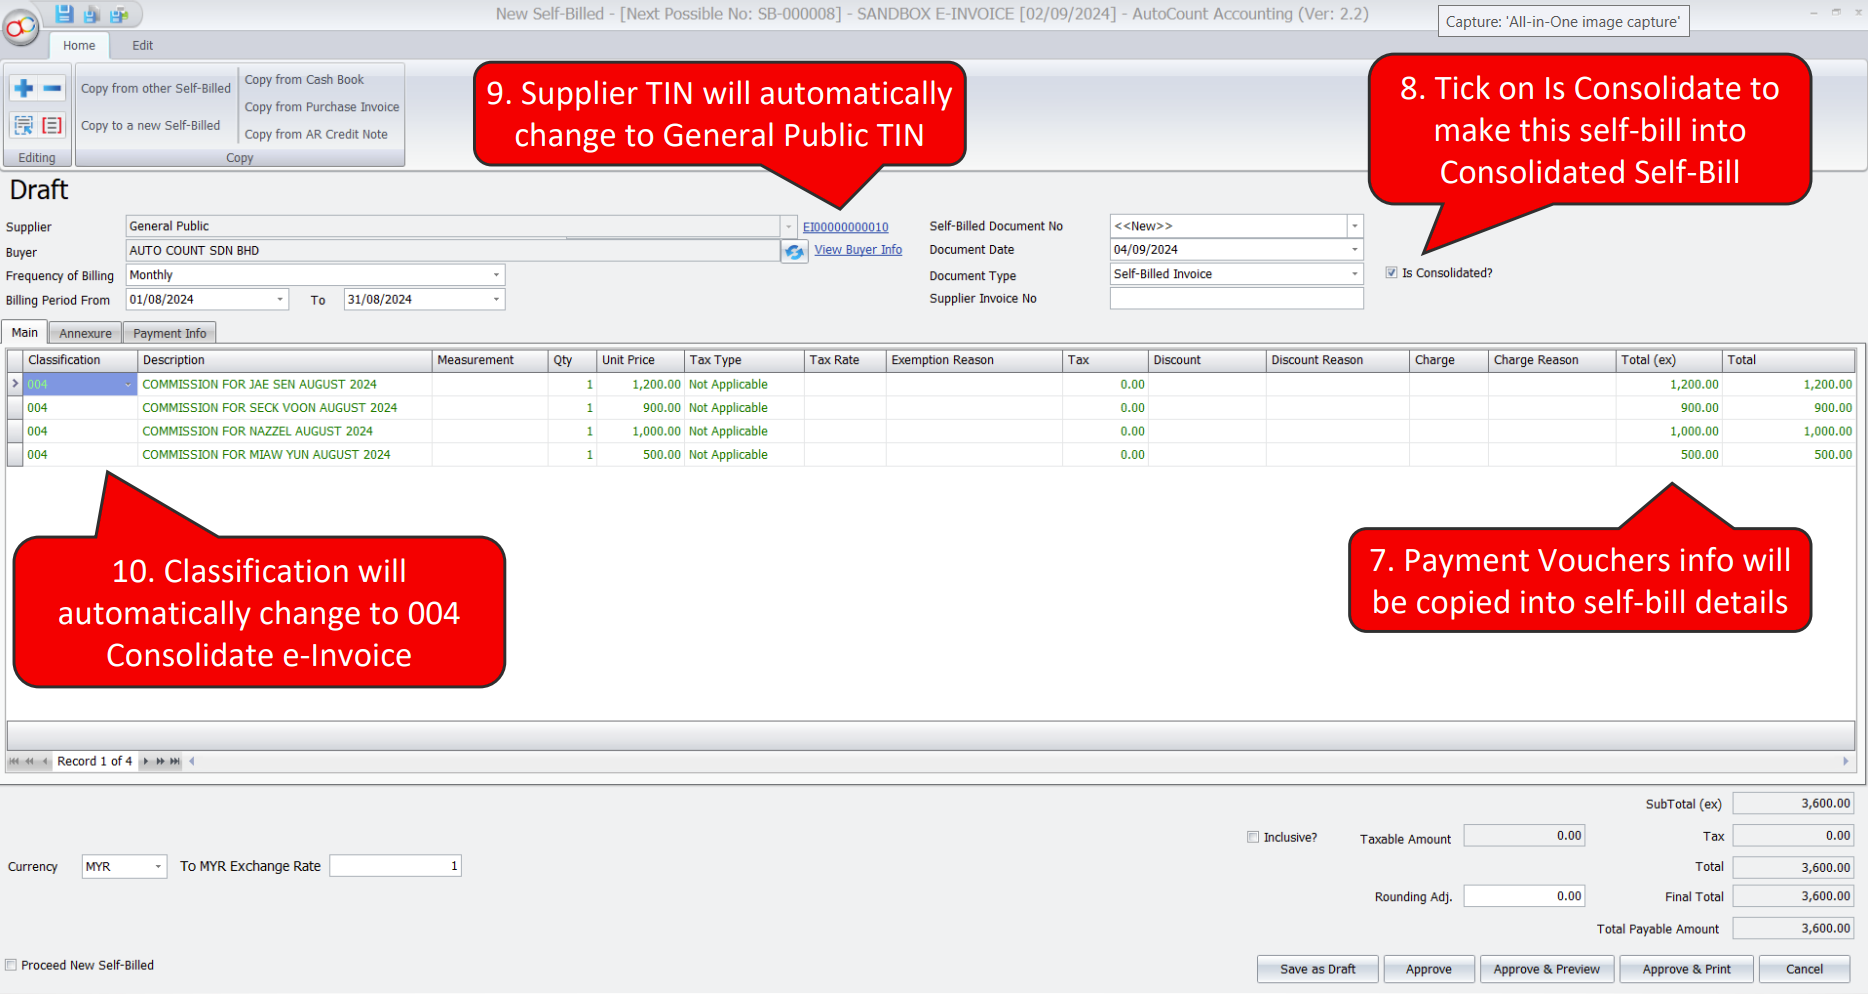Click the buyer refresh icon beside AUTO COUNT
The width and height of the screenshot is (1868, 994).
(x=794, y=252)
